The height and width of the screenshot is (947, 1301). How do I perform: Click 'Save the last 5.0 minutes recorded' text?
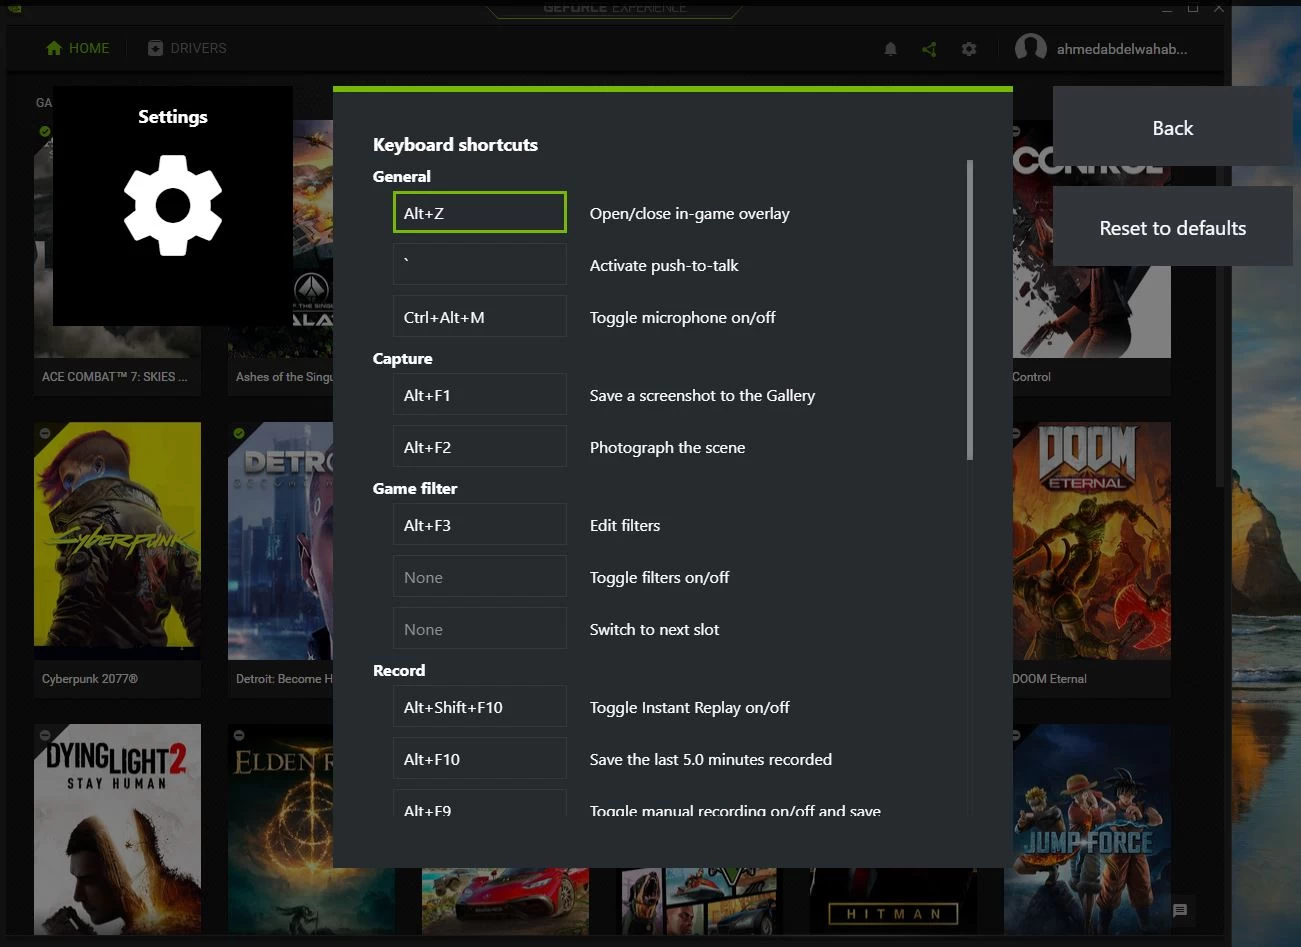[710, 759]
